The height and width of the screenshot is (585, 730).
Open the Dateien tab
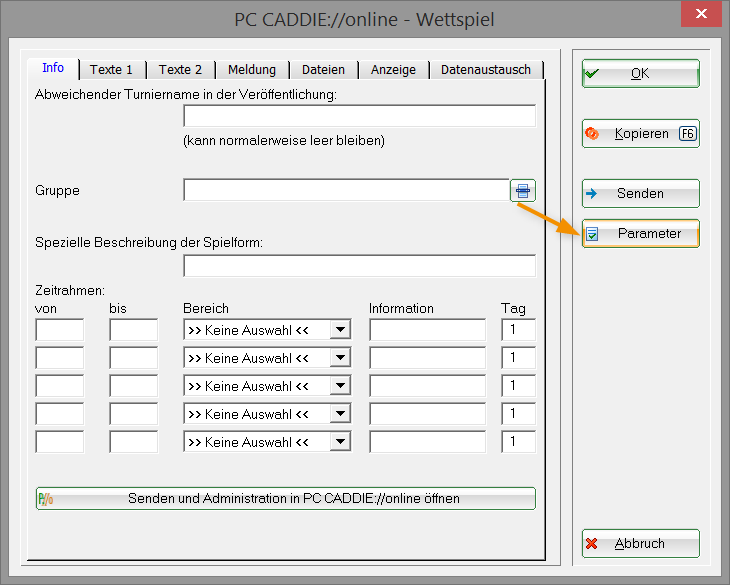point(323,70)
